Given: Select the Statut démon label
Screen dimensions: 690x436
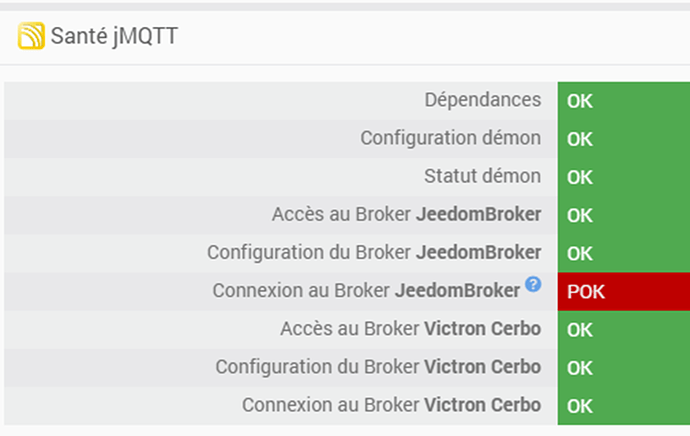Looking at the screenshot, I should [x=482, y=176].
